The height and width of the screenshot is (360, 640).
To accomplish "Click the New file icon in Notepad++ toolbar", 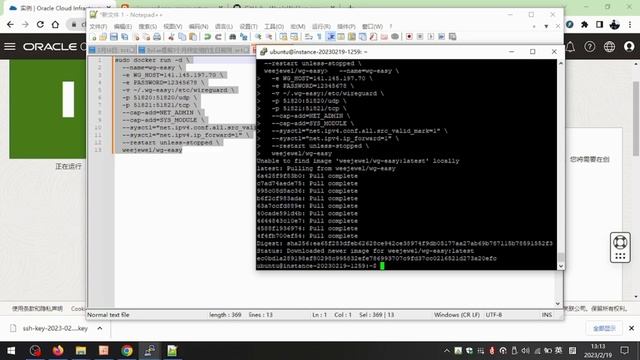I will (x=93, y=37).
